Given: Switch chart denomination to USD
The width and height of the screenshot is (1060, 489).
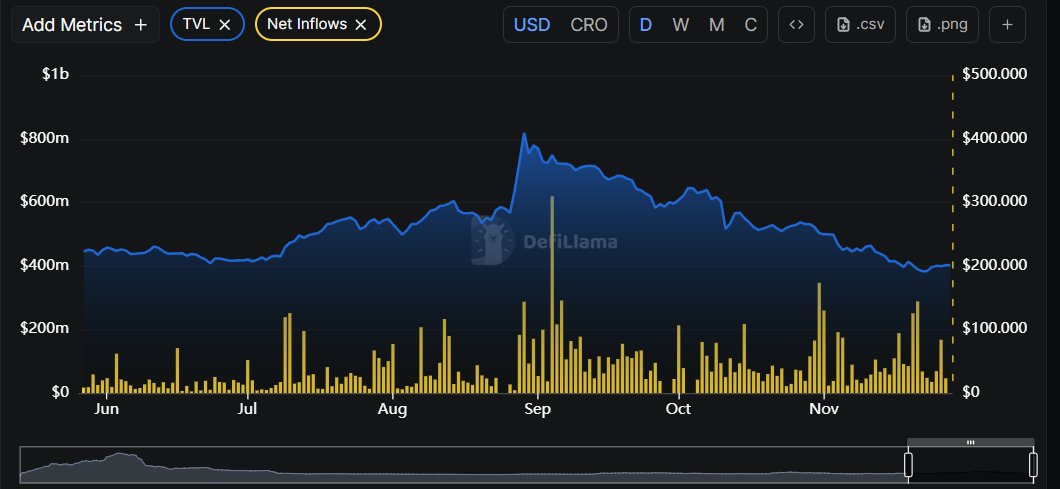Looking at the screenshot, I should click(x=532, y=25).
